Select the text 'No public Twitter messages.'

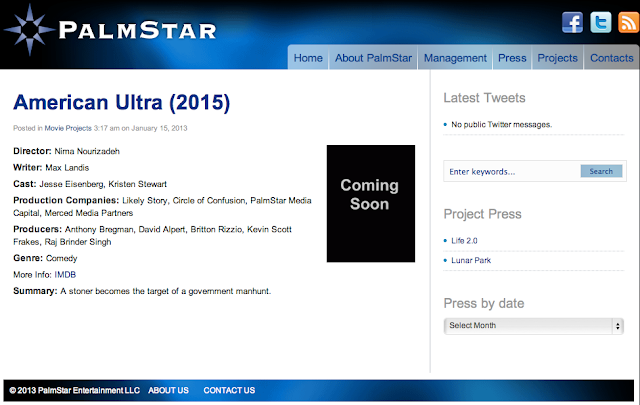(x=501, y=125)
